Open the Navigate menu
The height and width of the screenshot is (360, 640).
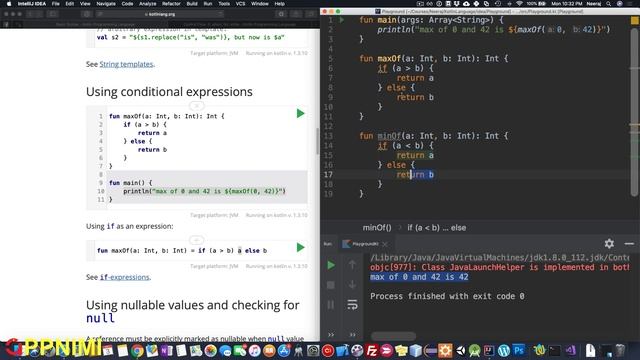[x=106, y=4]
